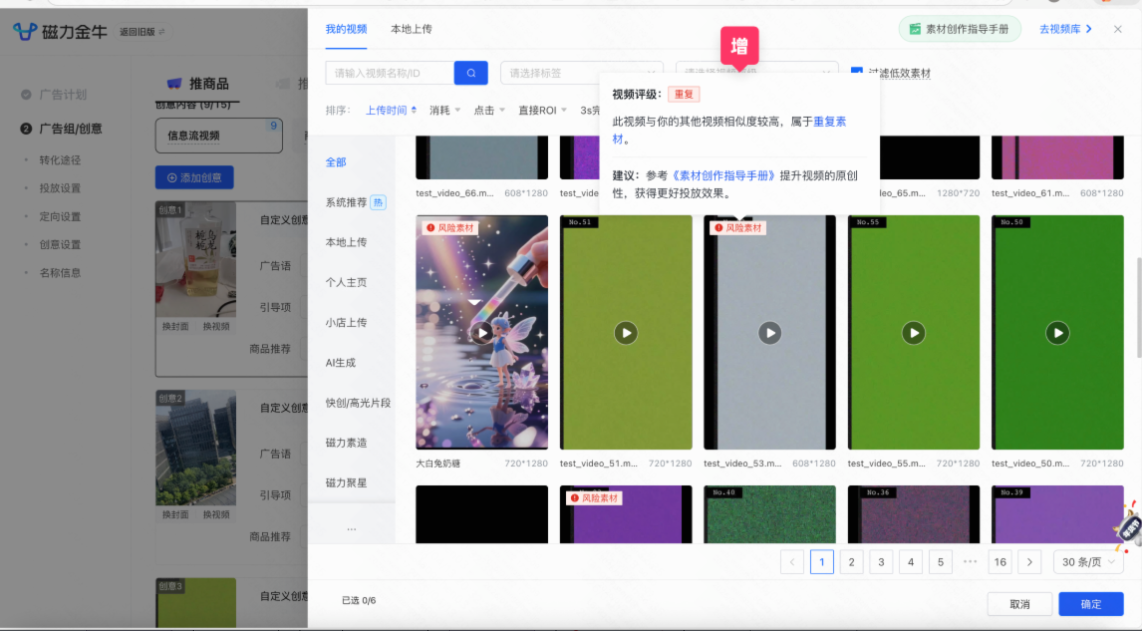Select 全部 category in sidebar
The width and height of the screenshot is (1142, 631).
[x=336, y=162]
